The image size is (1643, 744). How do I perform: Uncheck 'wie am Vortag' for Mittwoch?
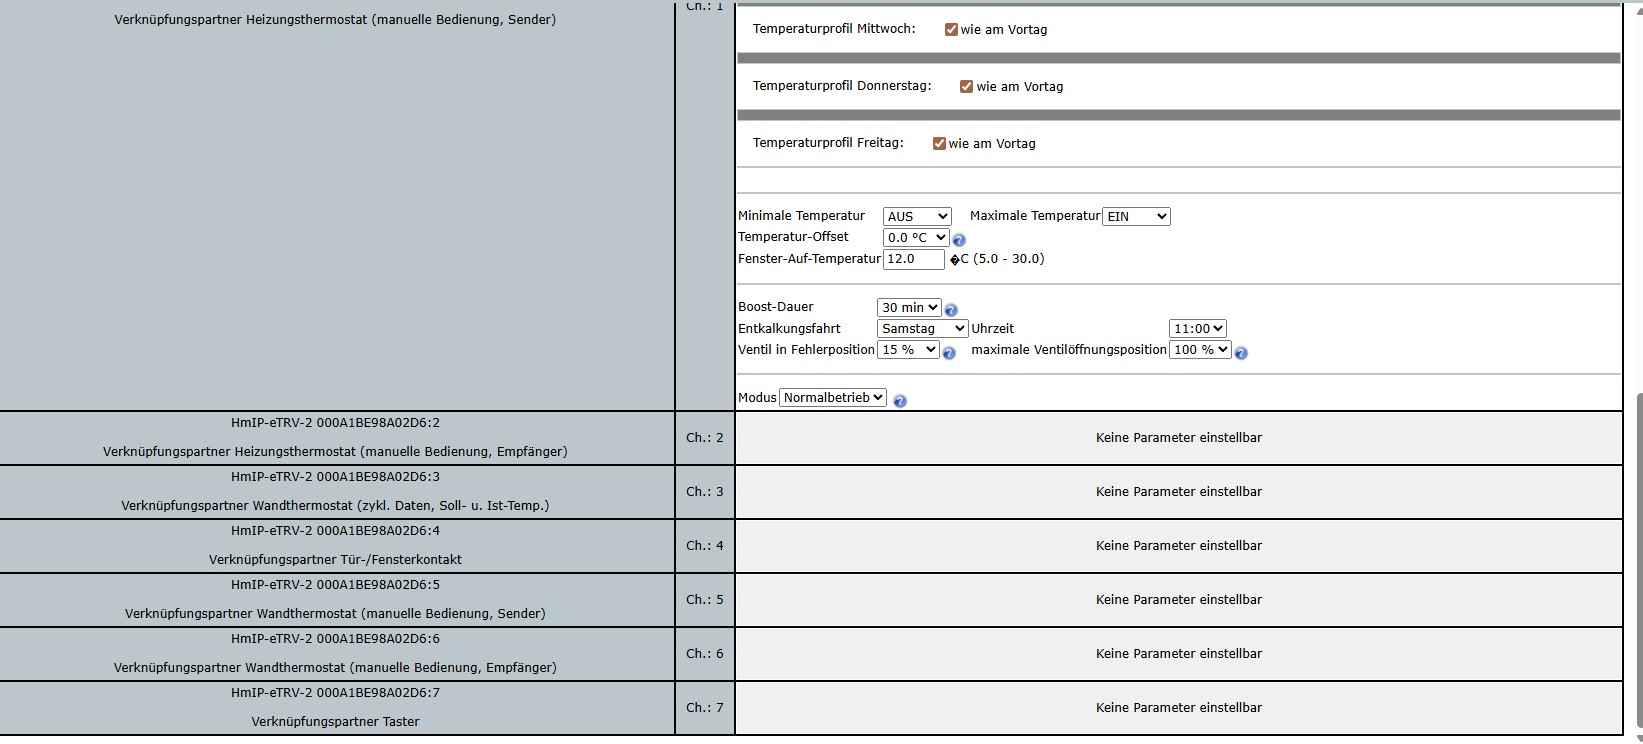point(951,30)
